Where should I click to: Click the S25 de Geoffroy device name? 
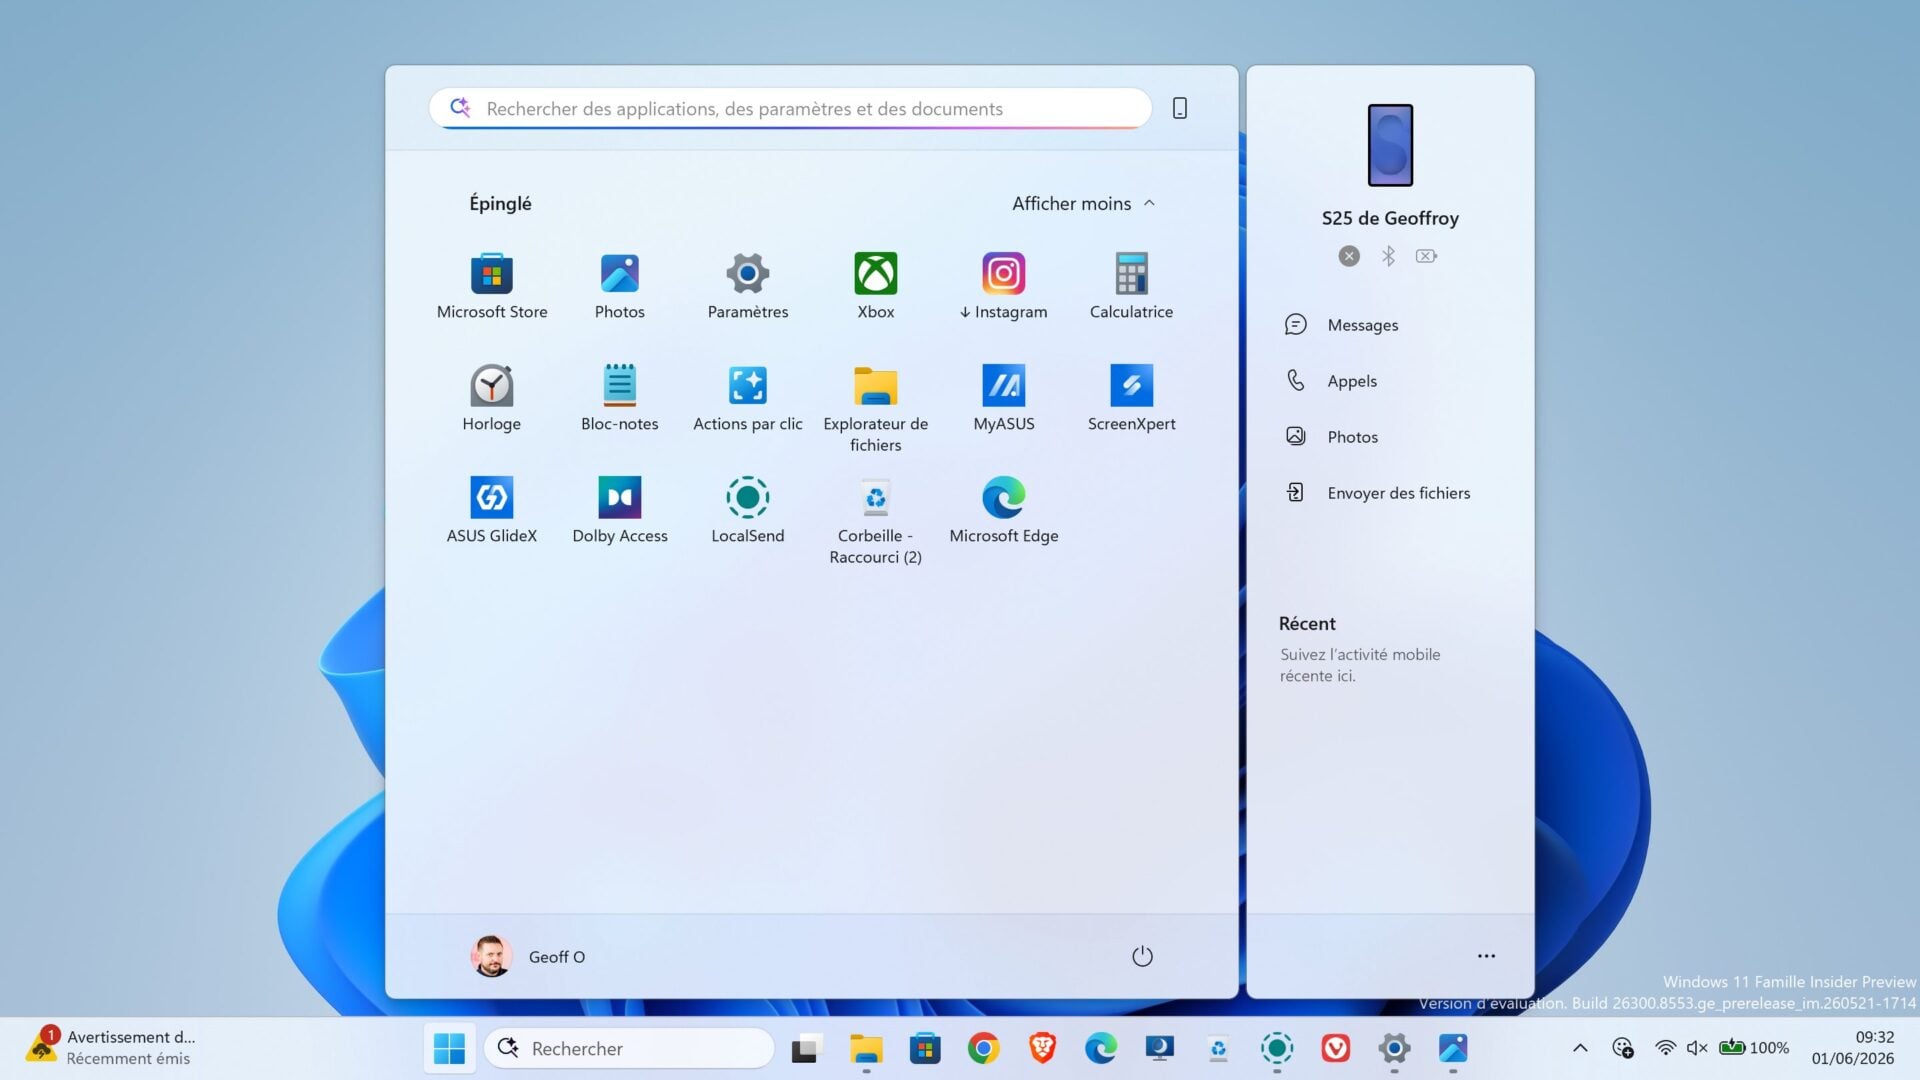(x=1390, y=218)
